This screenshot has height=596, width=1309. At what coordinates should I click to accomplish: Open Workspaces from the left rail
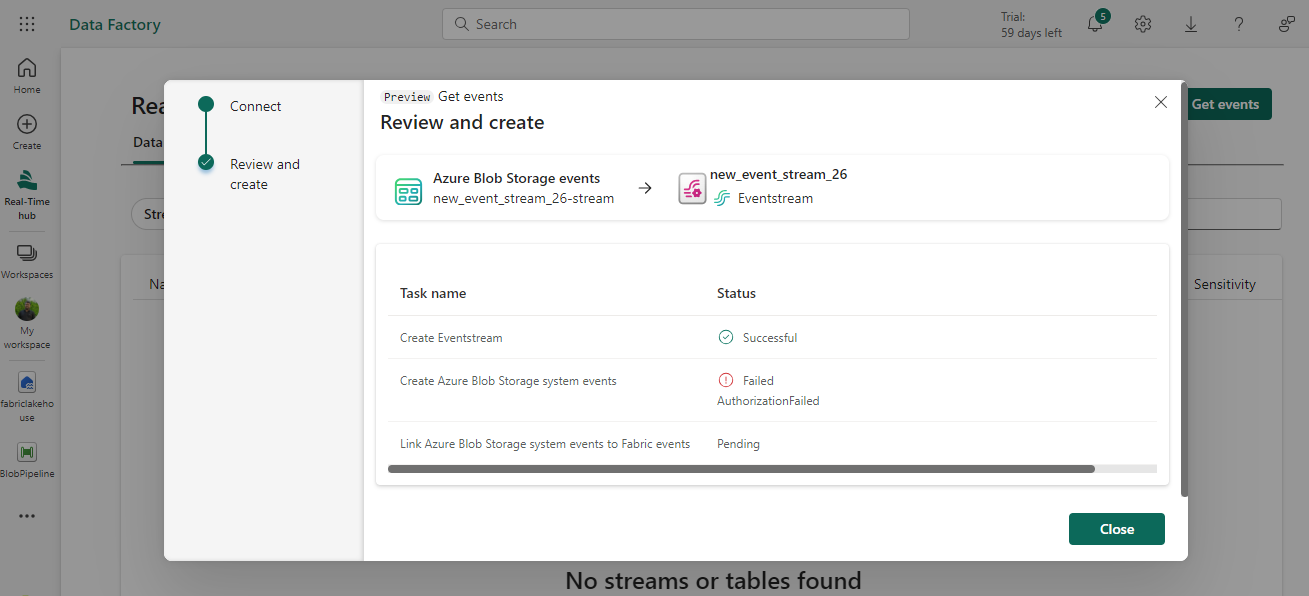27,262
